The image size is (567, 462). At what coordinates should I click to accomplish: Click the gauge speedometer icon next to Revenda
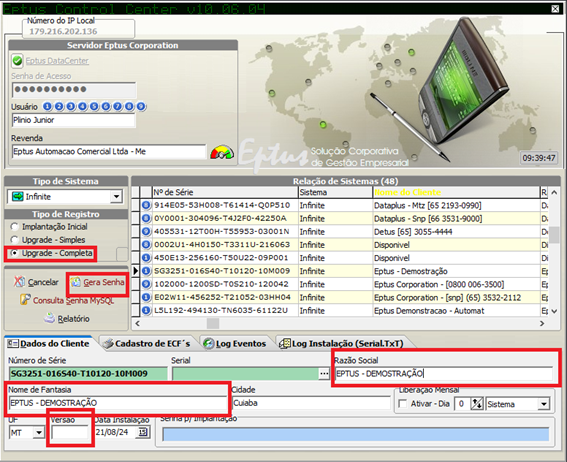(222, 152)
